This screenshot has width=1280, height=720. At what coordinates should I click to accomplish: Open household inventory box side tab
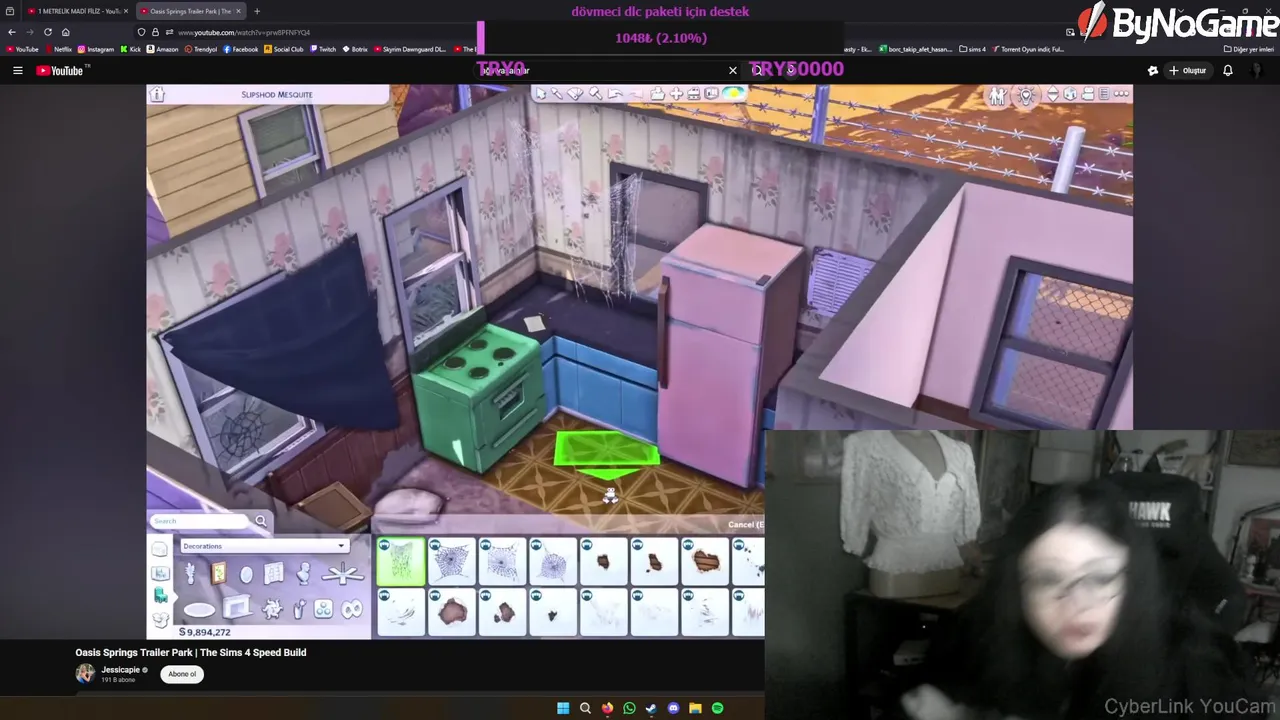pyautogui.click(x=160, y=620)
